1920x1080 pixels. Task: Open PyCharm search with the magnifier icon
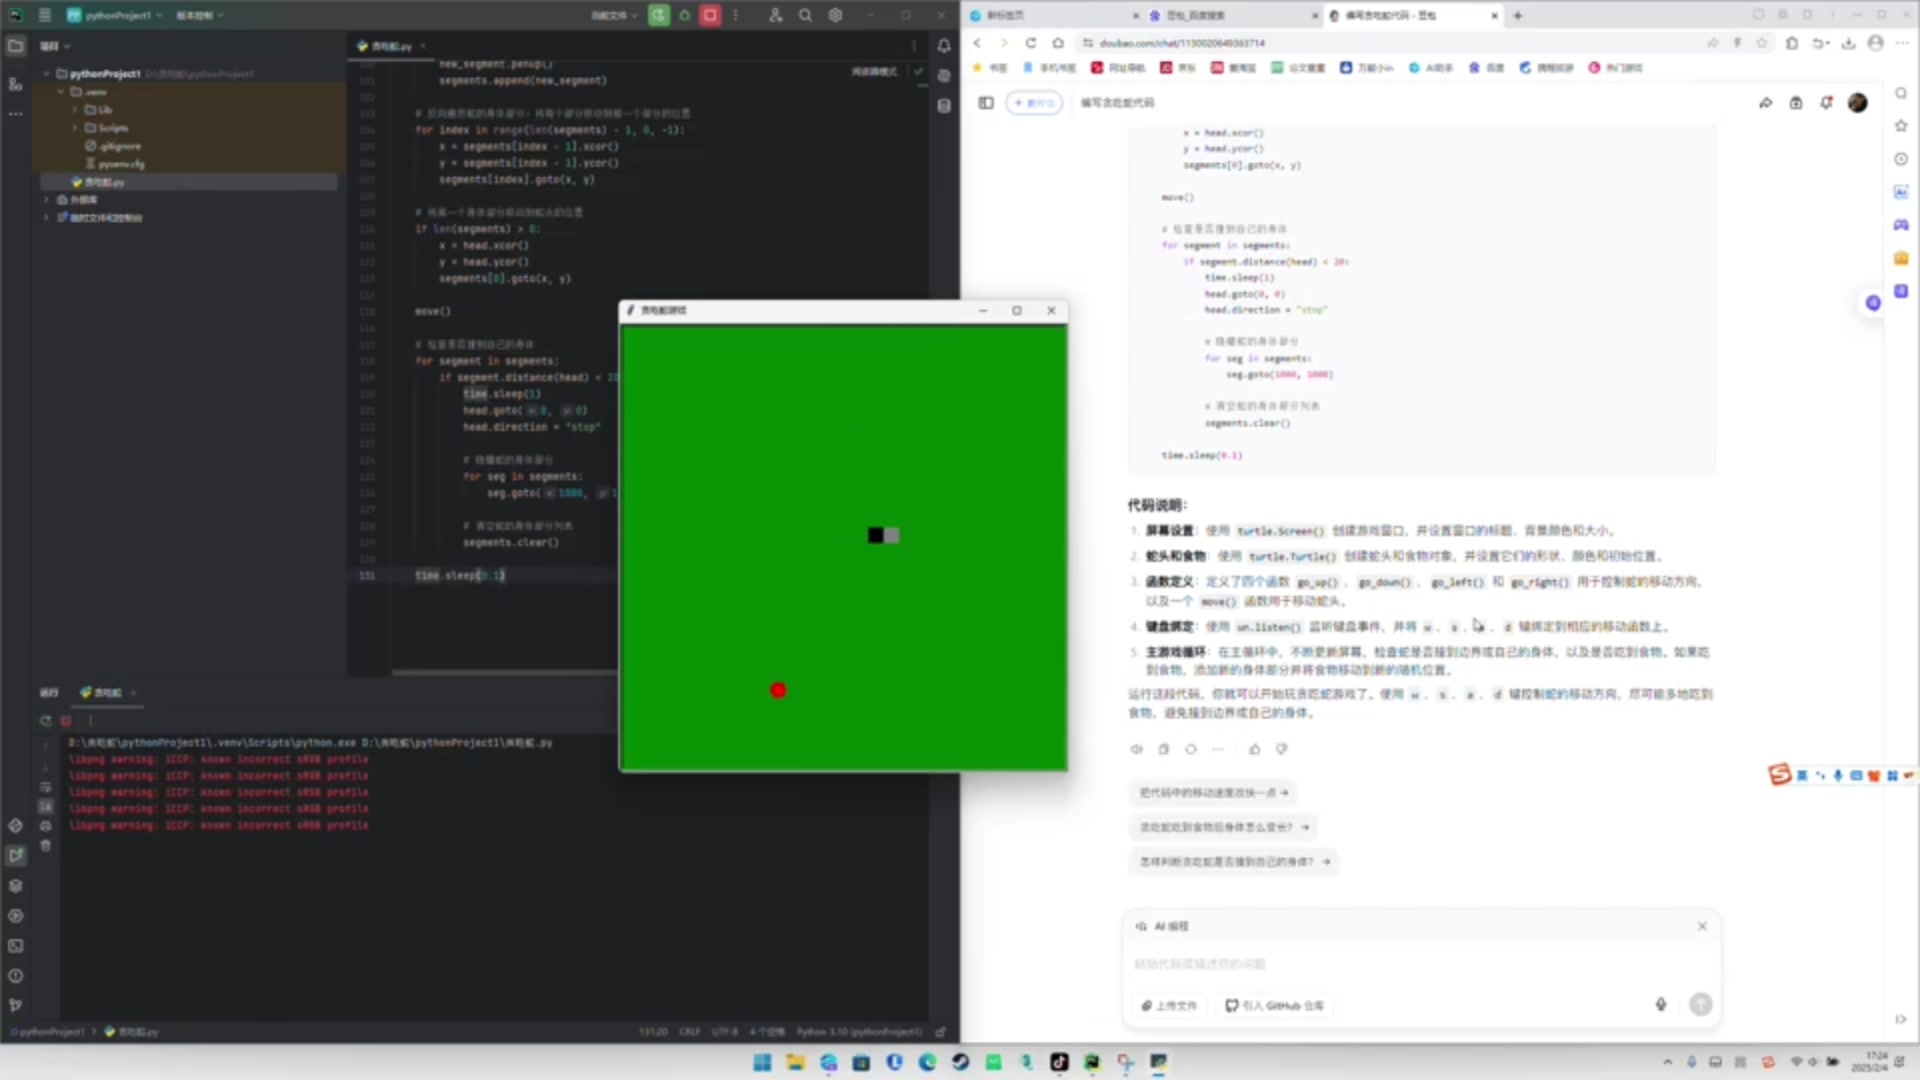[806, 15]
